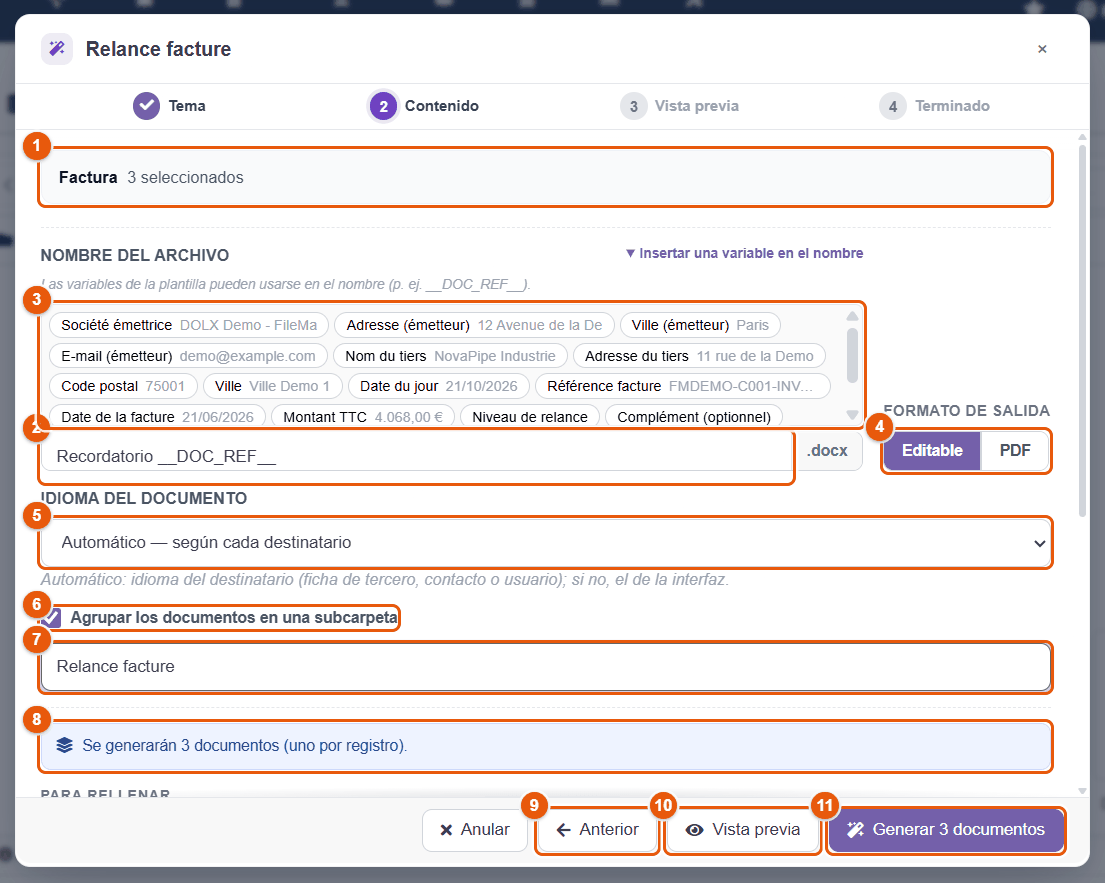Insert the Adresse (émetteur) variable chip
This screenshot has width=1105, height=883.
click(x=474, y=325)
